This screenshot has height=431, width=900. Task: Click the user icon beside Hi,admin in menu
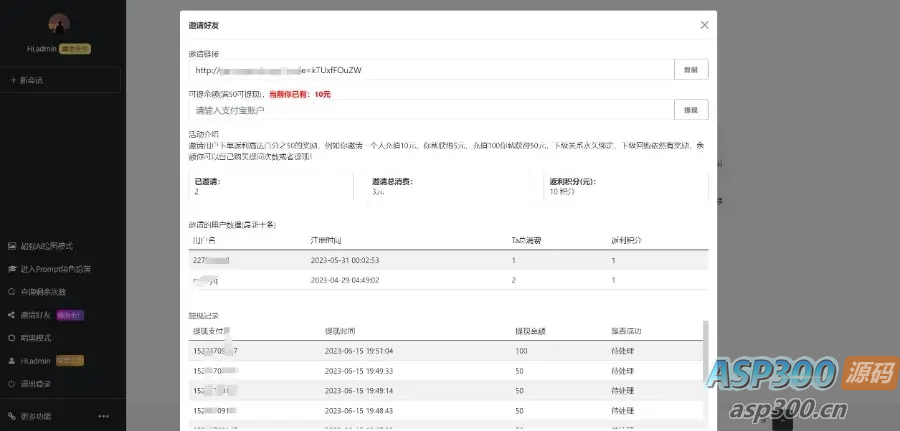pyautogui.click(x=11, y=361)
